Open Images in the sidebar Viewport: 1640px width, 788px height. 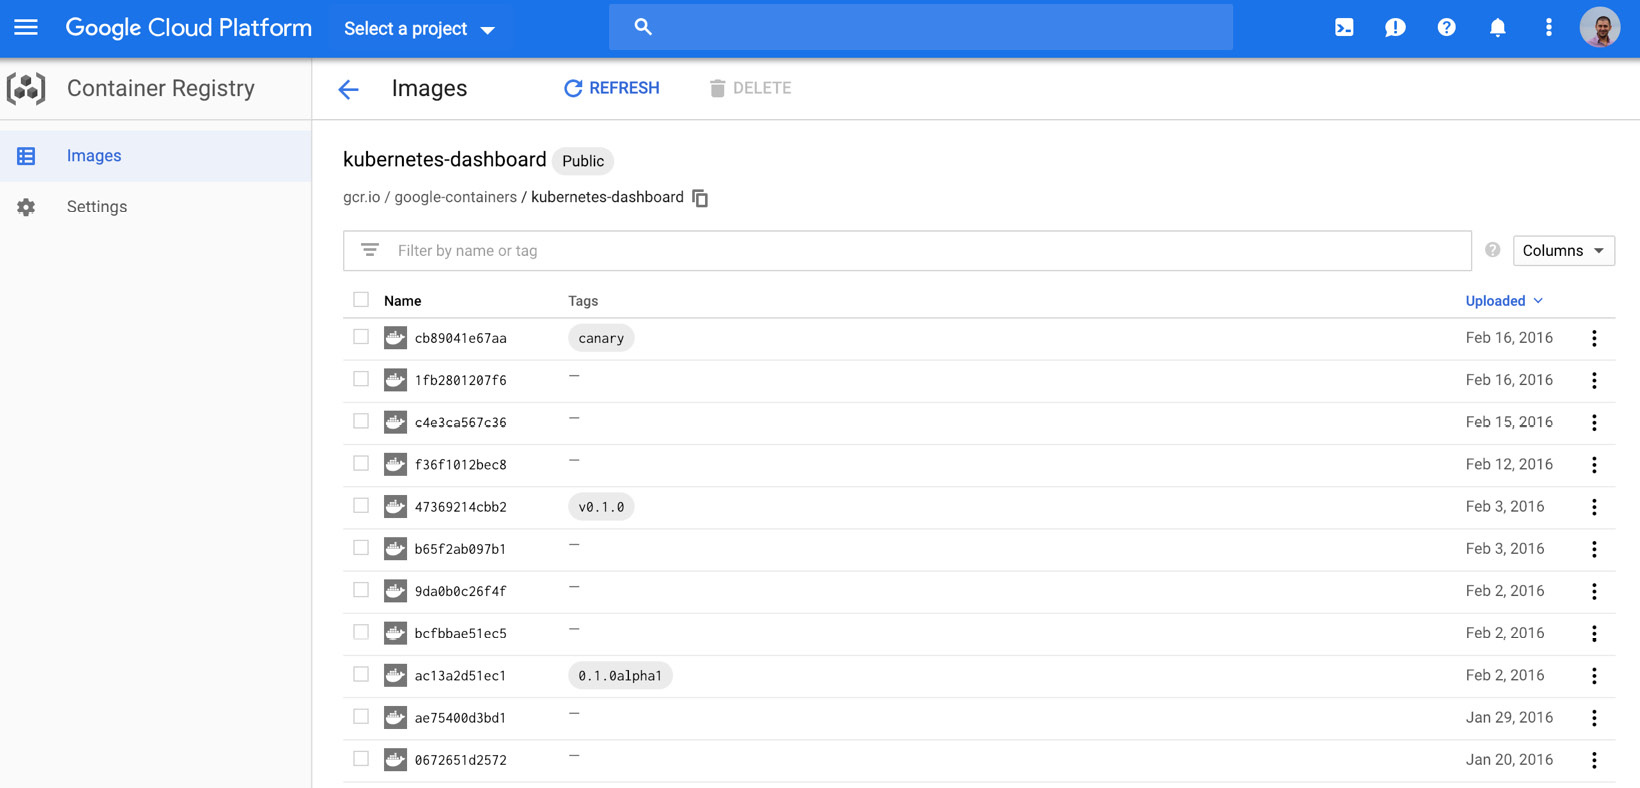pyautogui.click(x=156, y=156)
